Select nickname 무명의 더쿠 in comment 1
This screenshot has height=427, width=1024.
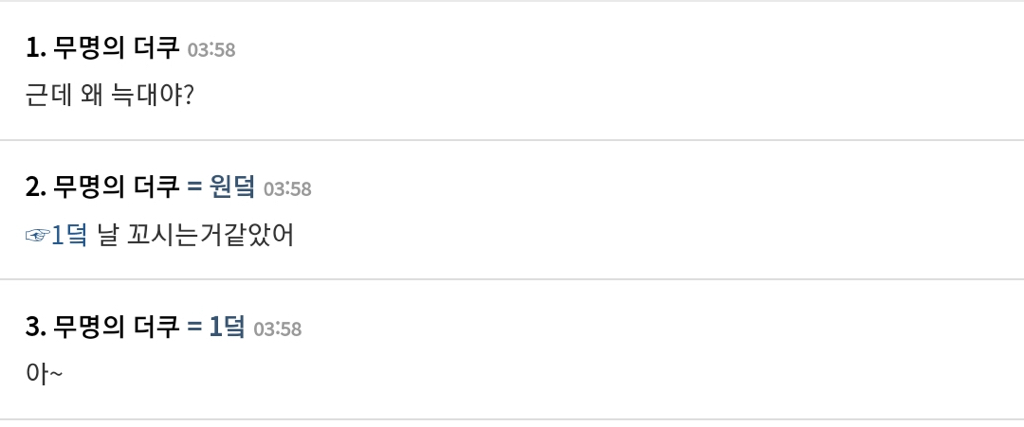pyautogui.click(x=116, y=48)
